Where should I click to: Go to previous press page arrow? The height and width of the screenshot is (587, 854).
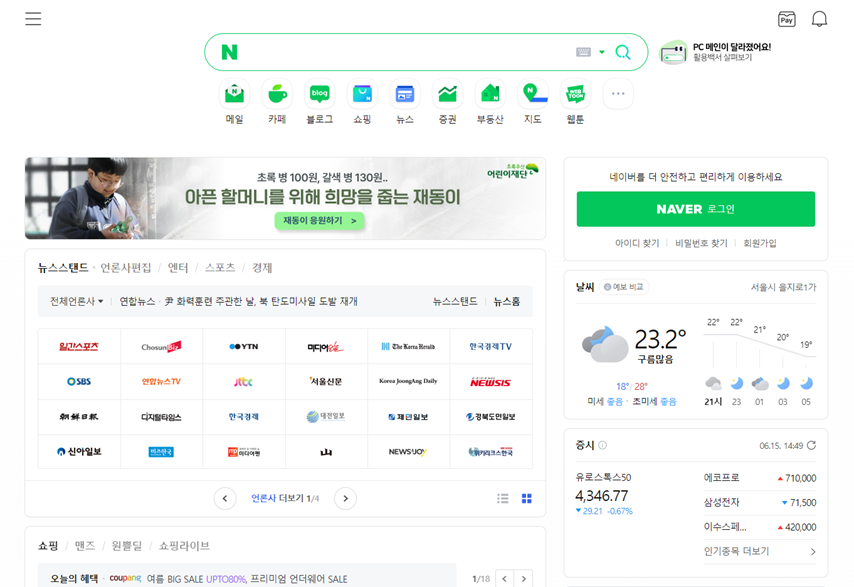tap(225, 498)
